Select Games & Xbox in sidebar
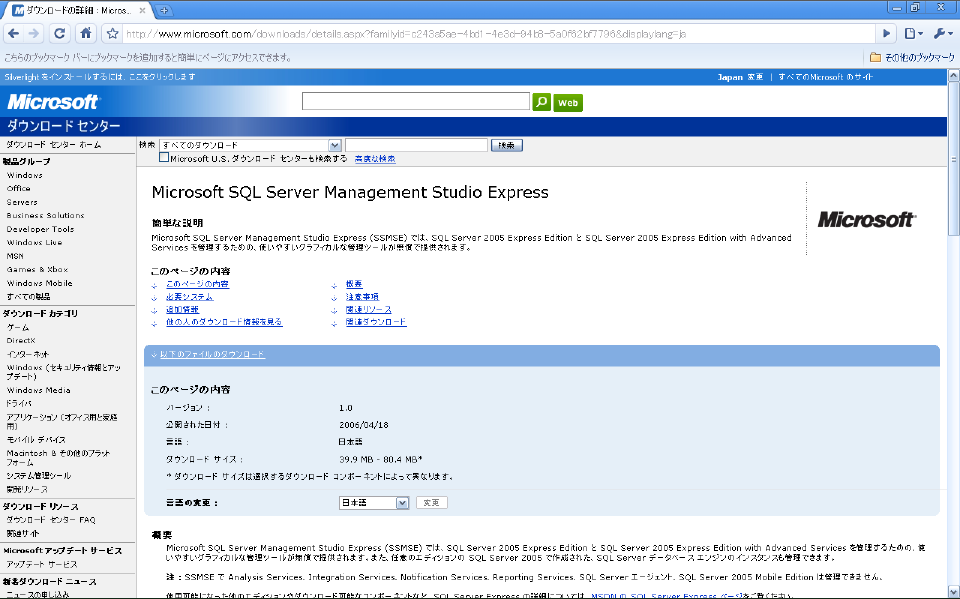Viewport: 960px width, 599px height. tap(37, 269)
